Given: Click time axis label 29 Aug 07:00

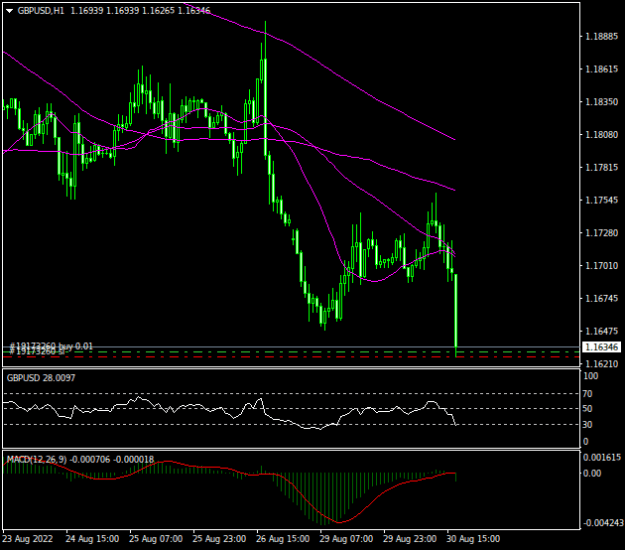Looking at the screenshot, I should 346,539.
